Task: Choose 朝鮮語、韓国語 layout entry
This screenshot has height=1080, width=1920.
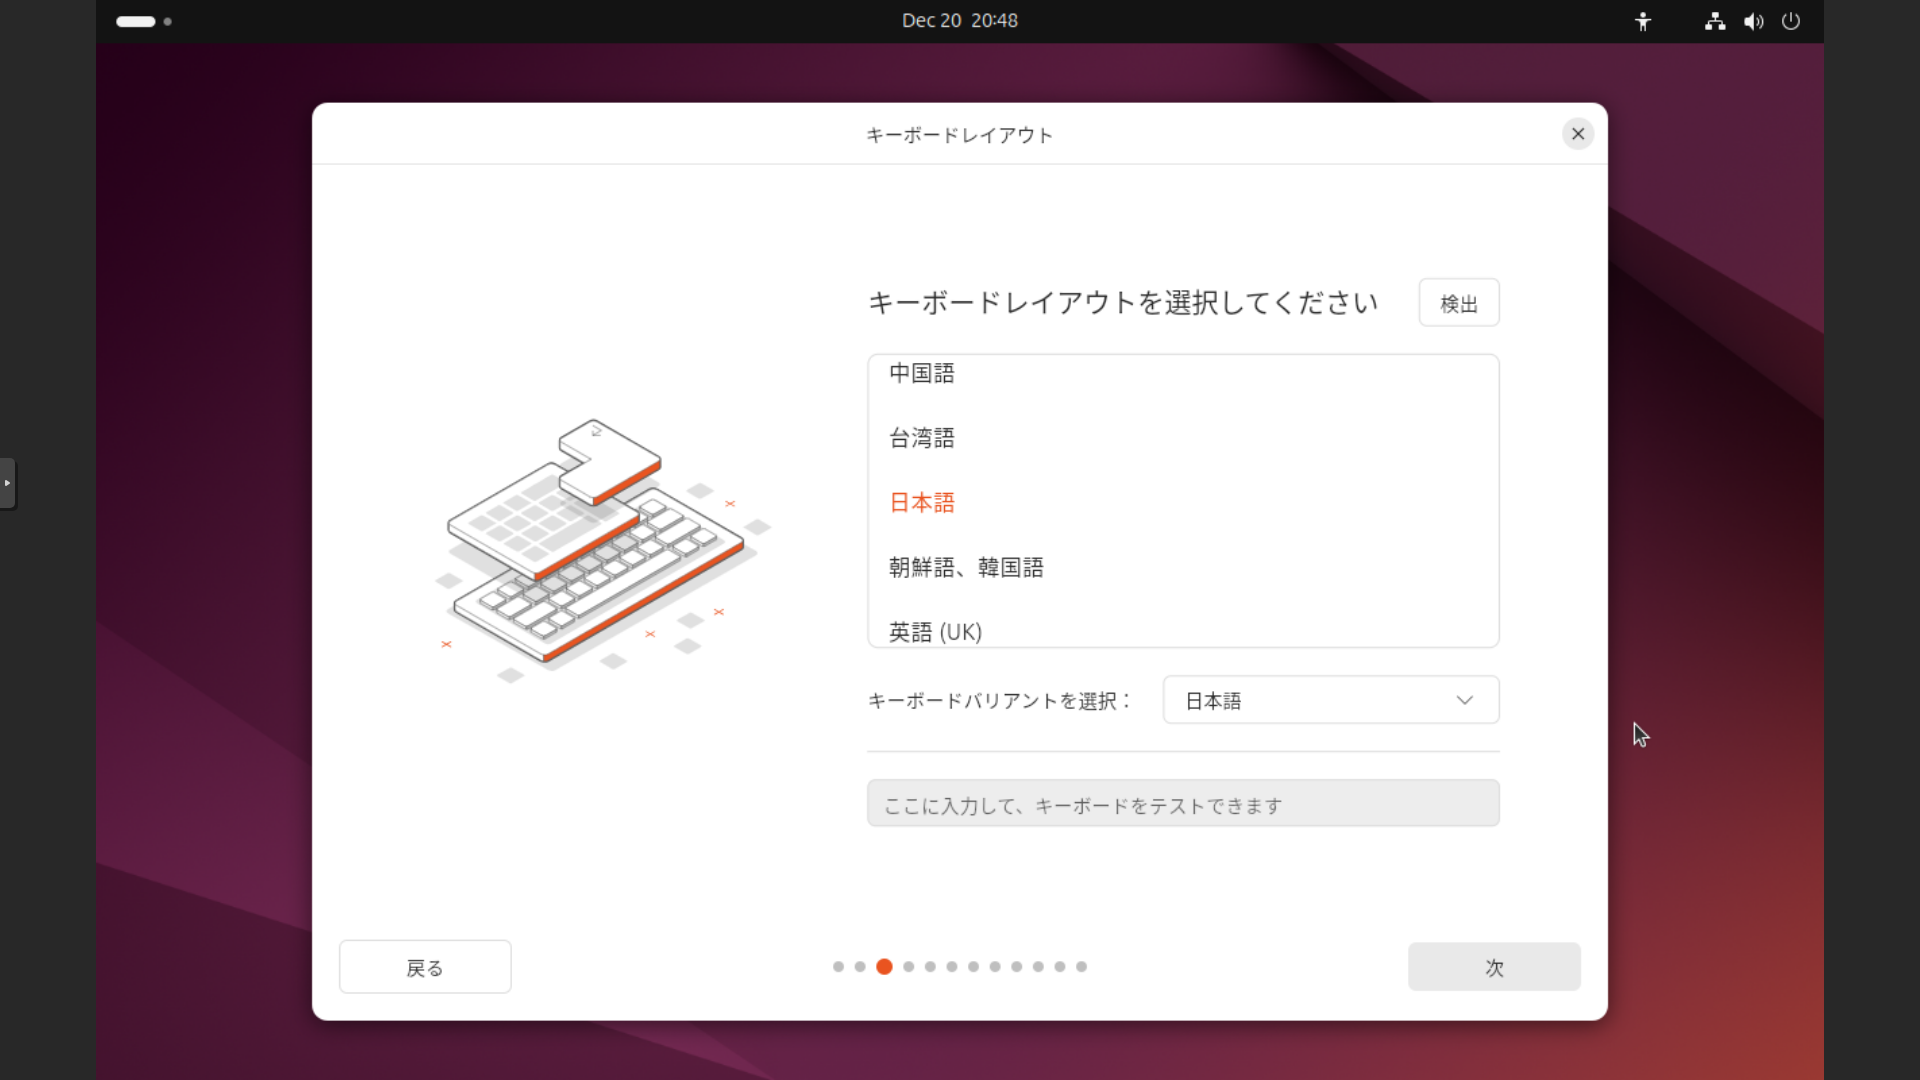Action: 966,568
